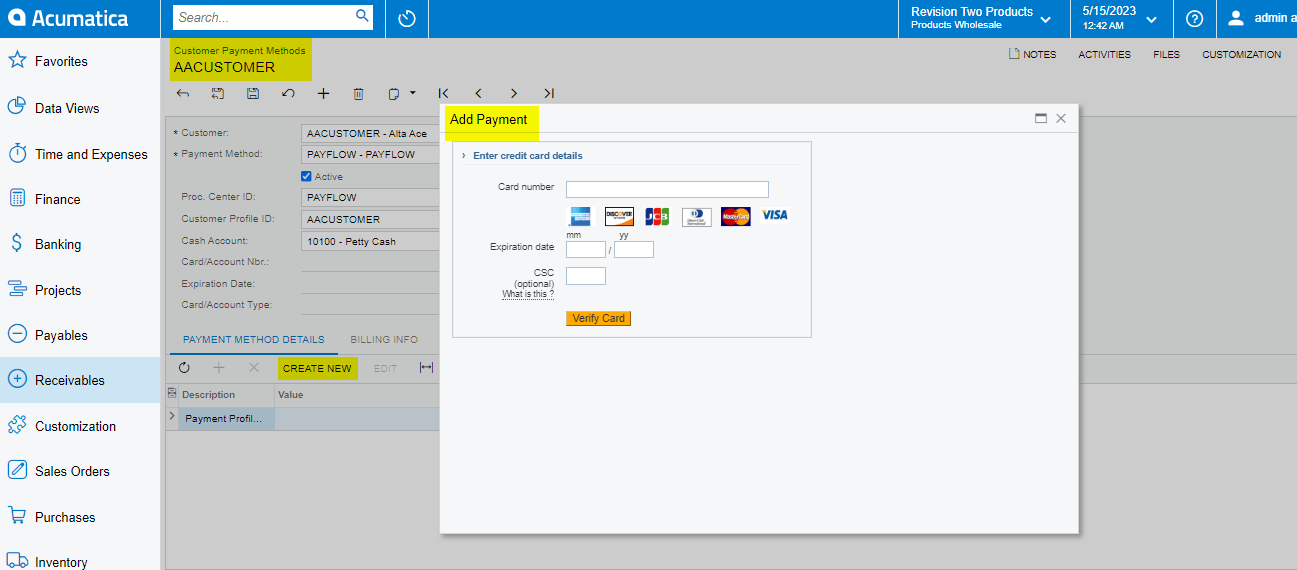Open the Help question mark icon
This screenshot has width=1297, height=570.
(1194, 18)
